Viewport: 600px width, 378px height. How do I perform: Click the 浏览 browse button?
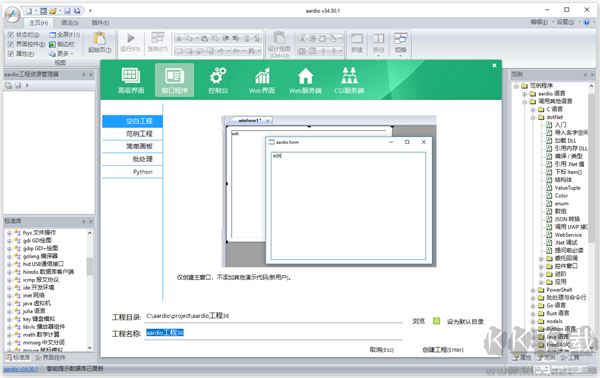pos(418,321)
